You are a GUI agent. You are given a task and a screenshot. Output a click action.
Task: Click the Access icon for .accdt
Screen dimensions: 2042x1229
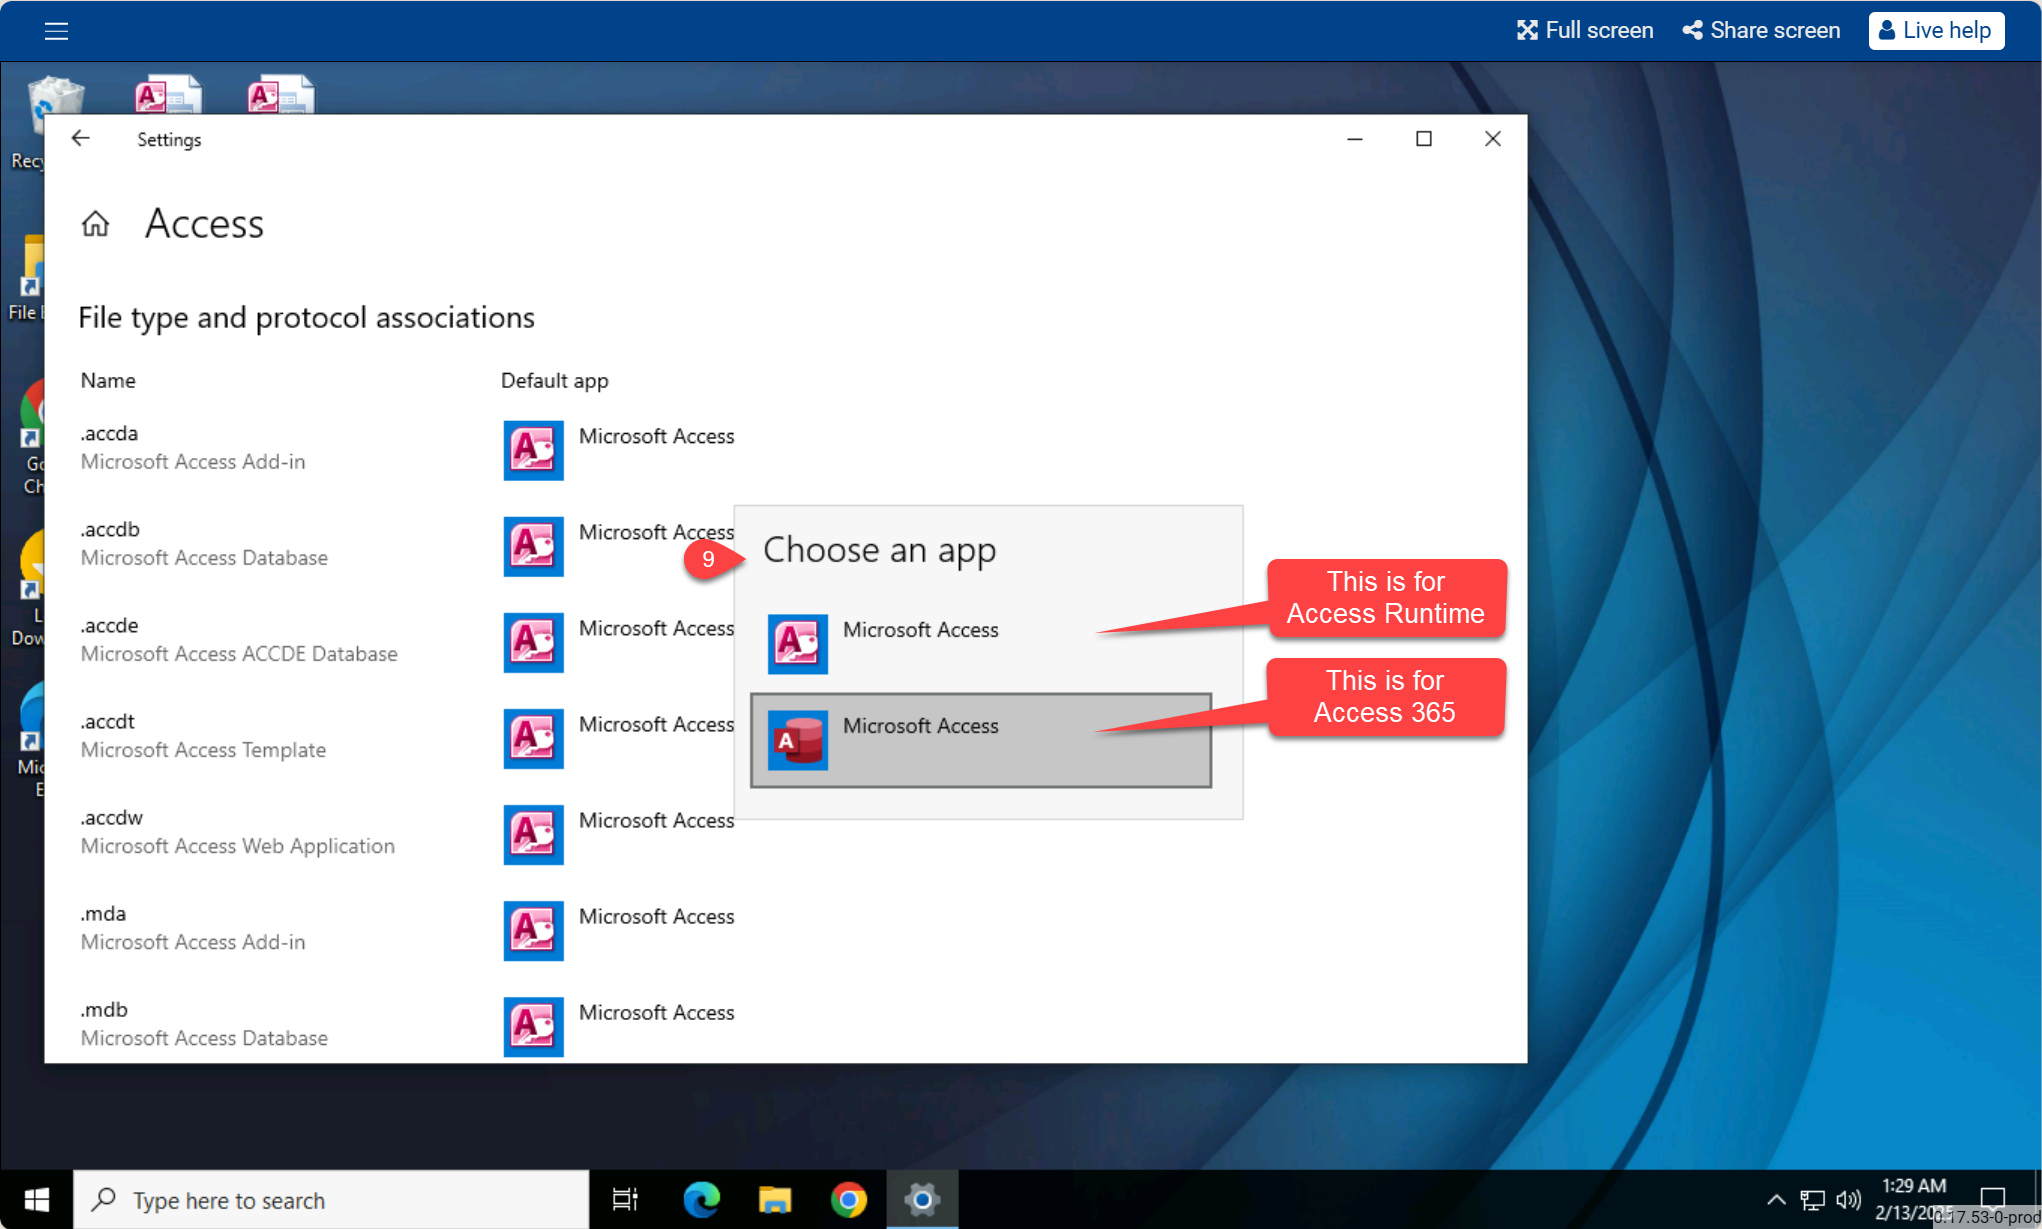click(x=533, y=738)
